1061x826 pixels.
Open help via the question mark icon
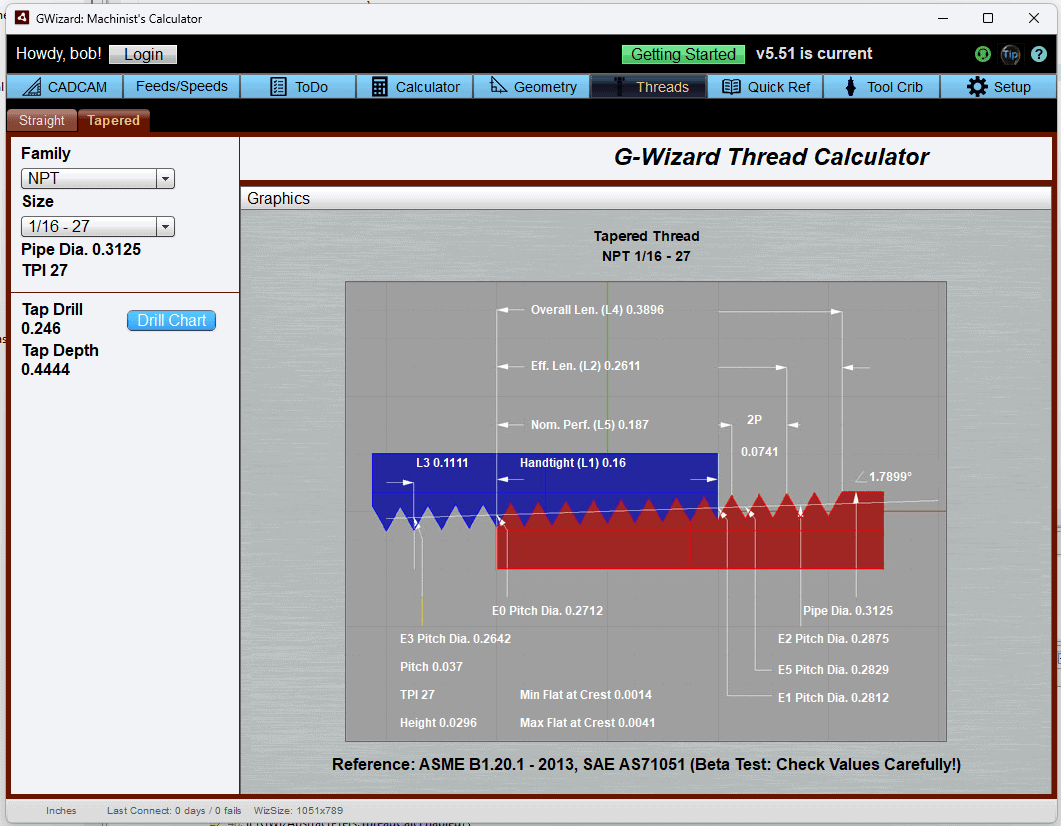(1038, 54)
